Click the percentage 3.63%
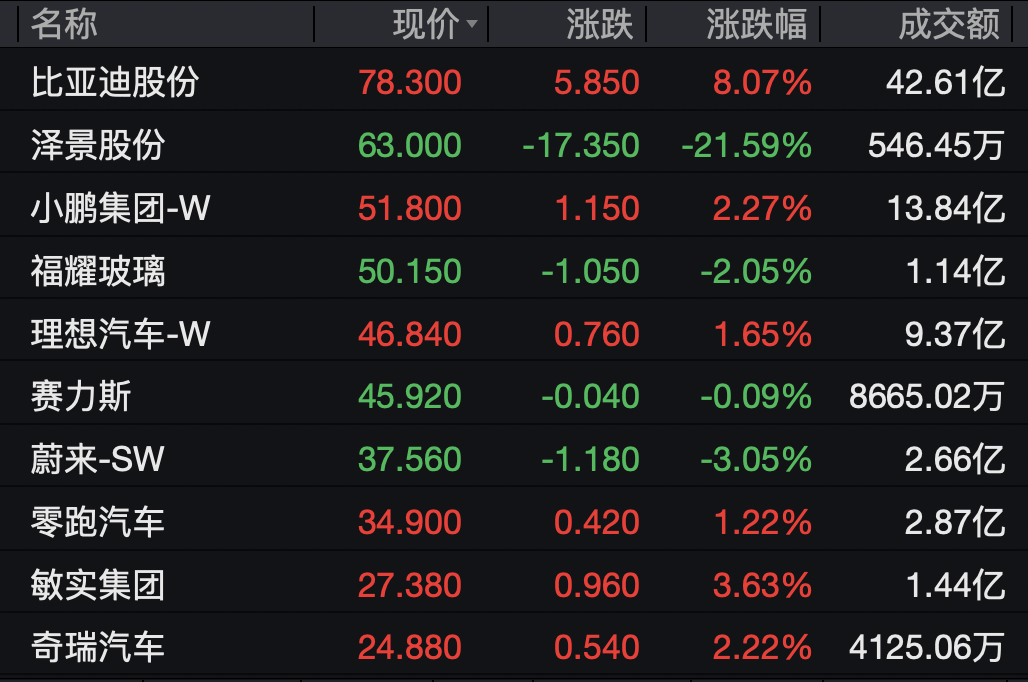The image size is (1028, 682). 762,585
